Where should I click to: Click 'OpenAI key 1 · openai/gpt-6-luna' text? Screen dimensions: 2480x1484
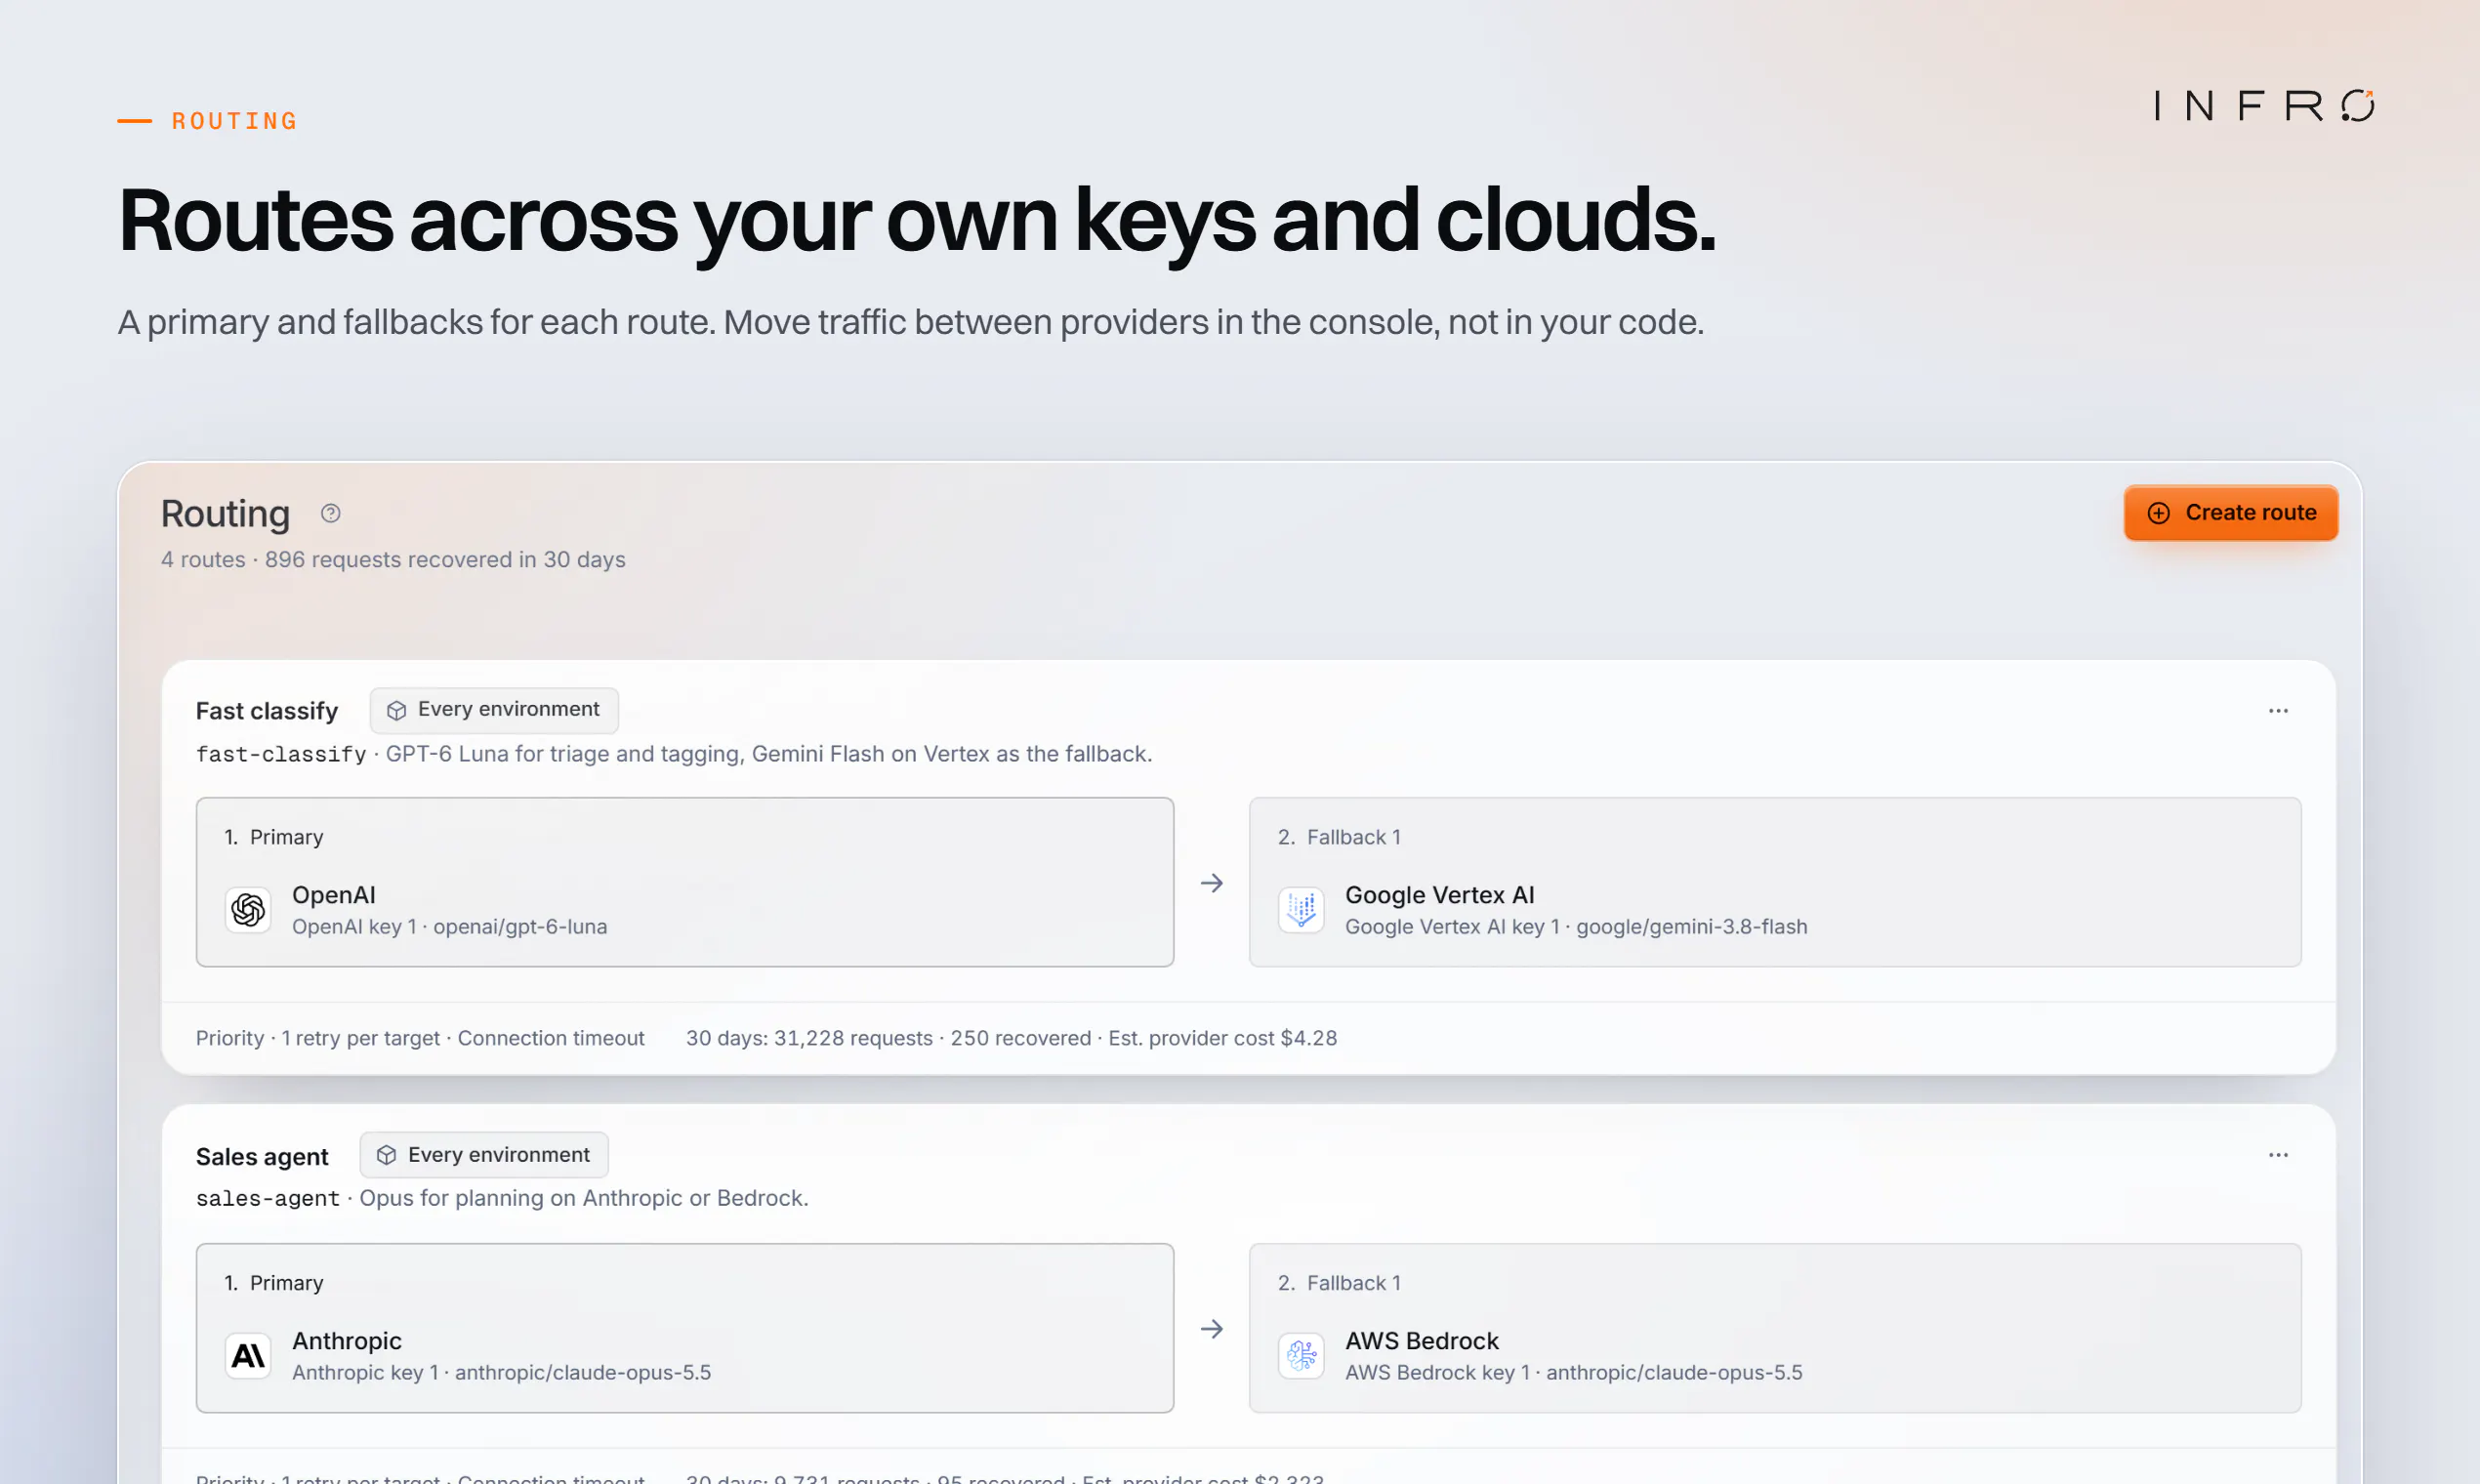[449, 927]
